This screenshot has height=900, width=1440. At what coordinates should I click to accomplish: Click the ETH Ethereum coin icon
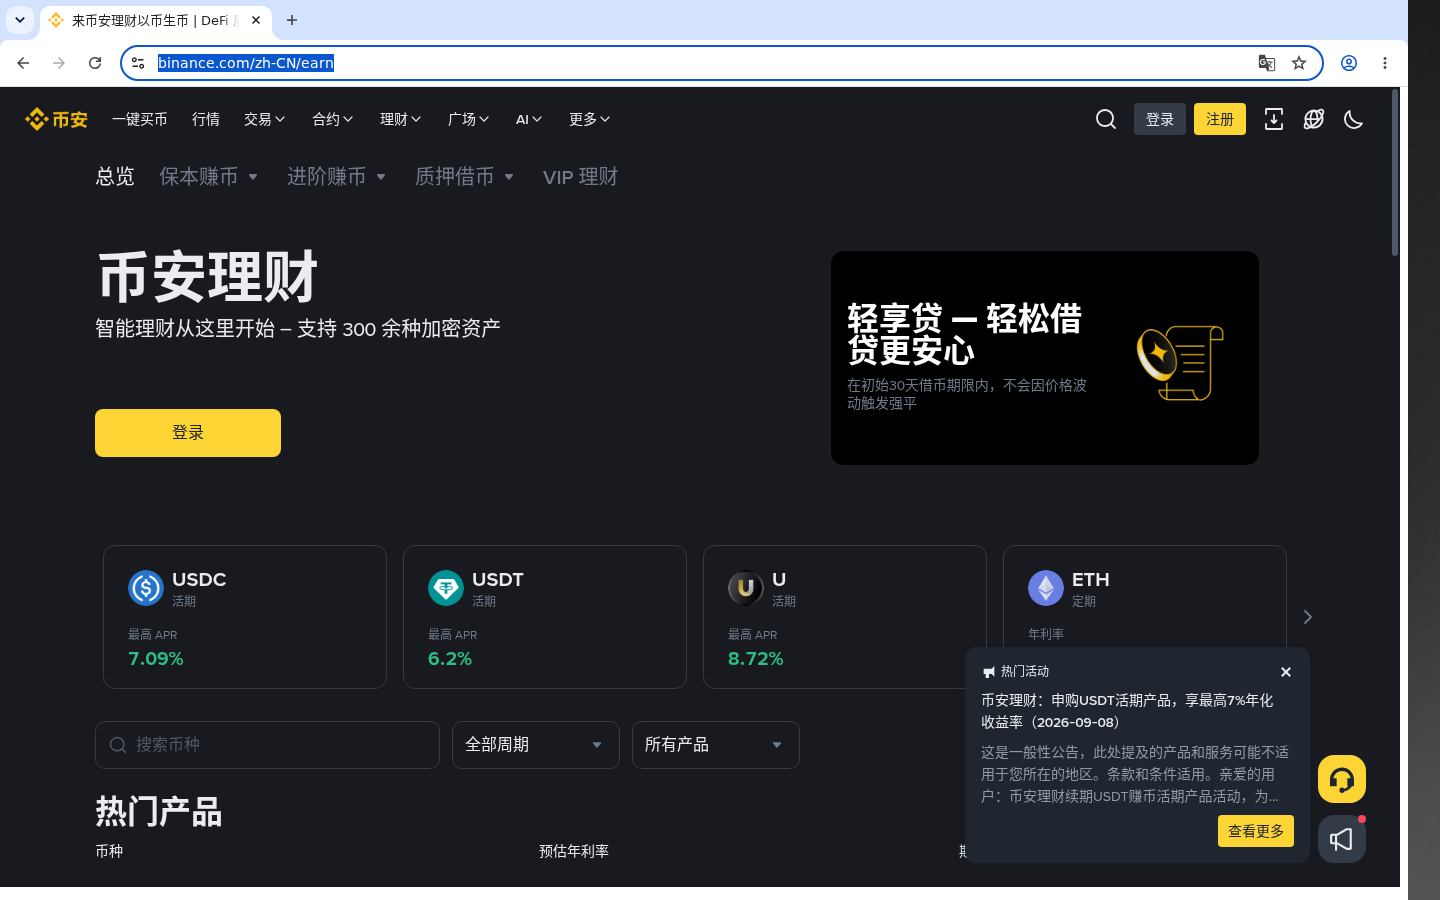click(1046, 588)
